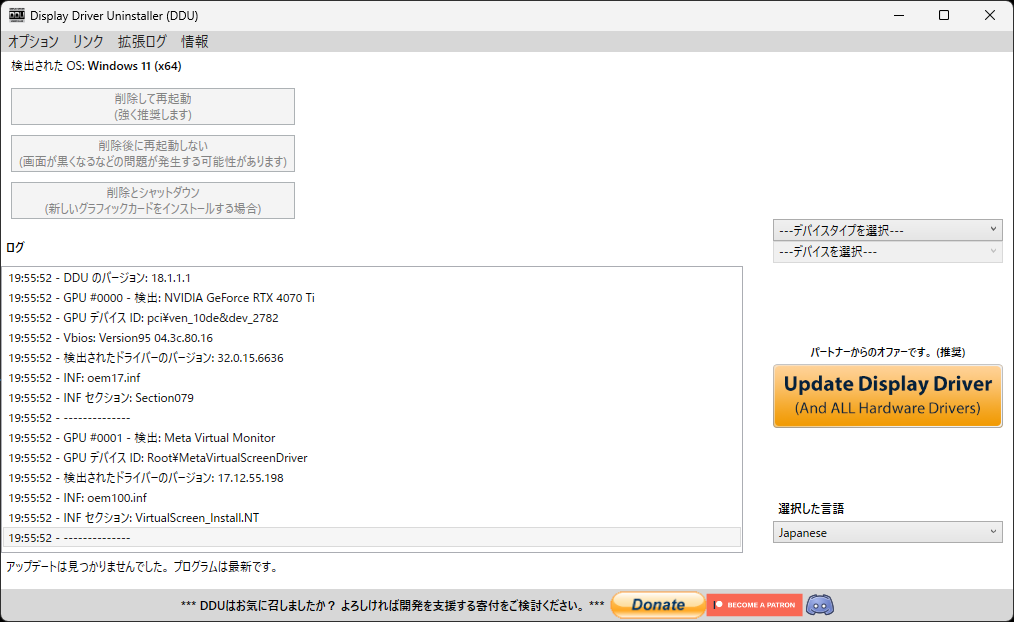Select log row Meta Virtual Monitor
Screen dimensions: 1014x622
(372, 438)
